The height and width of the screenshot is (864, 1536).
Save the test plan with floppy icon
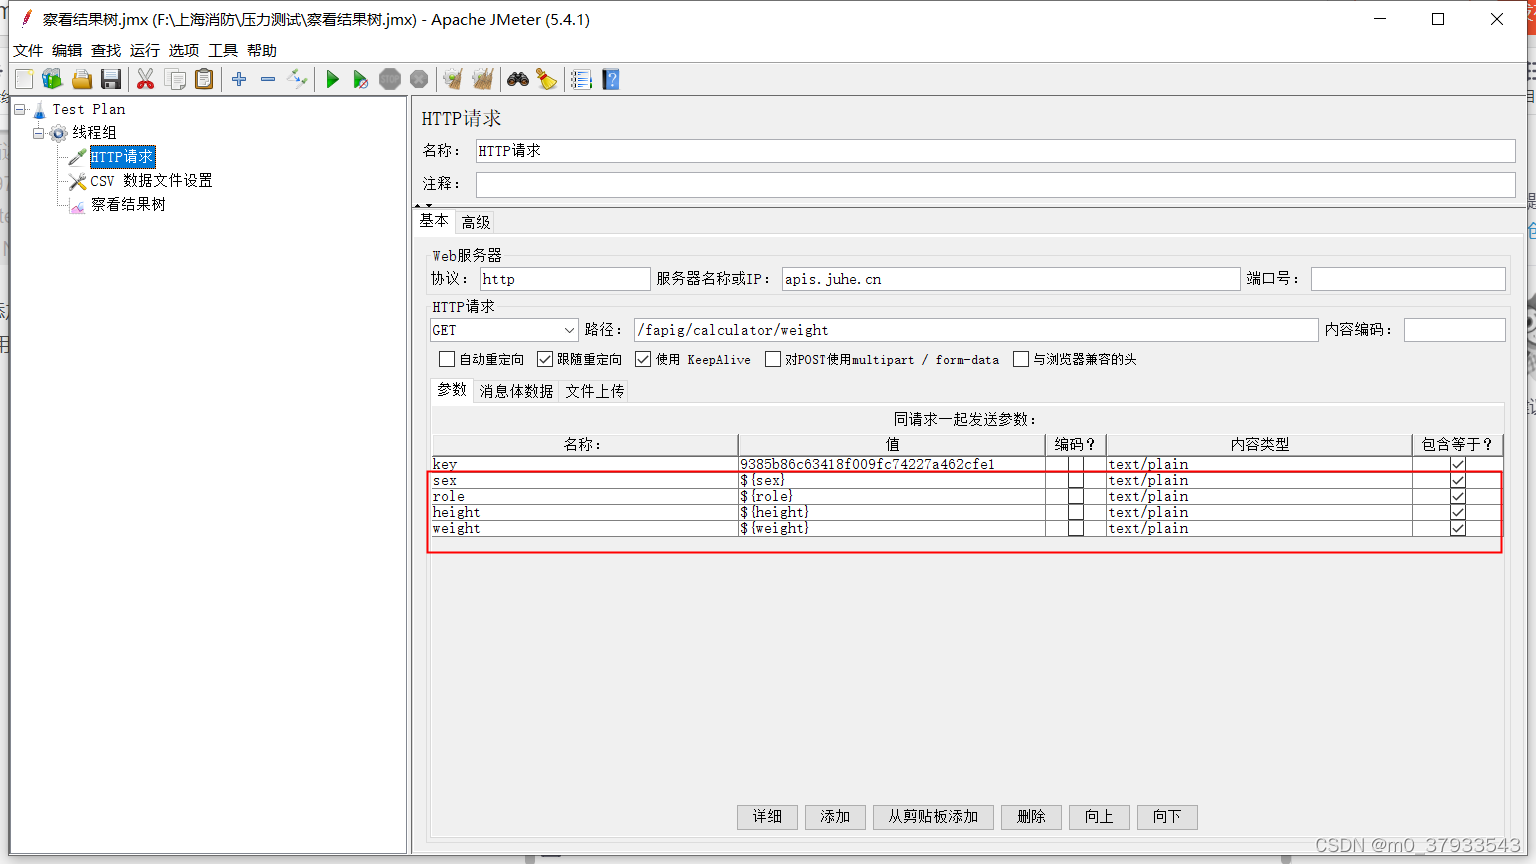pos(111,79)
